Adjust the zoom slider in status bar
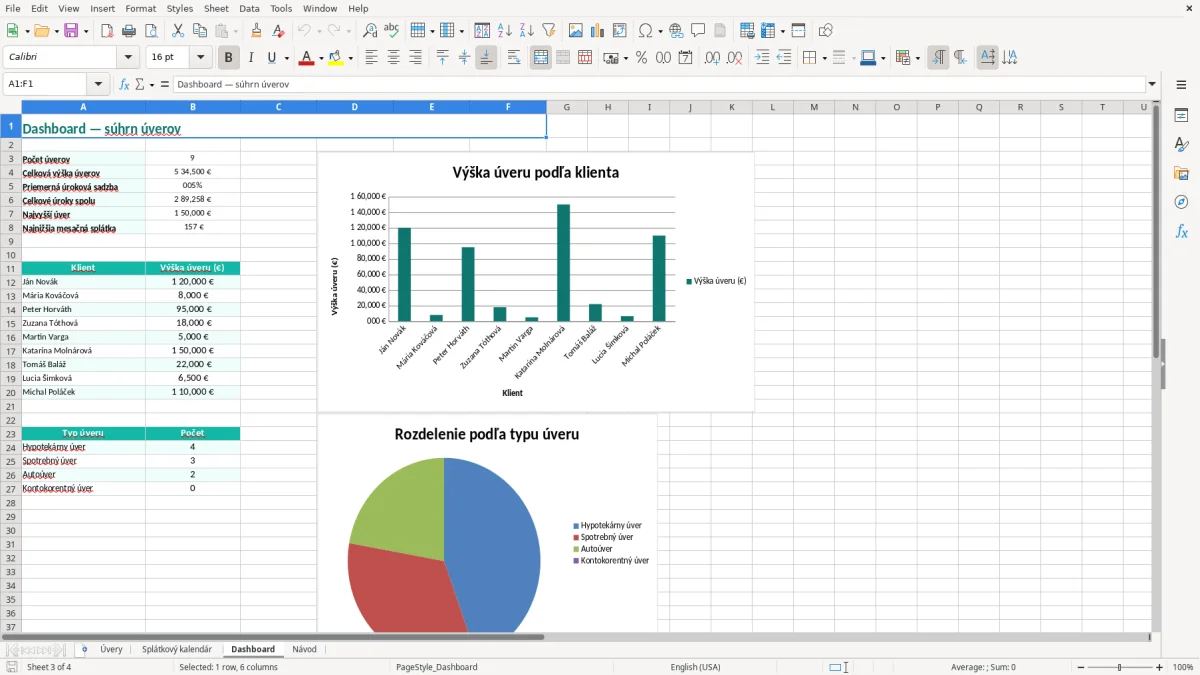The width and height of the screenshot is (1200, 675). pos(1120,667)
